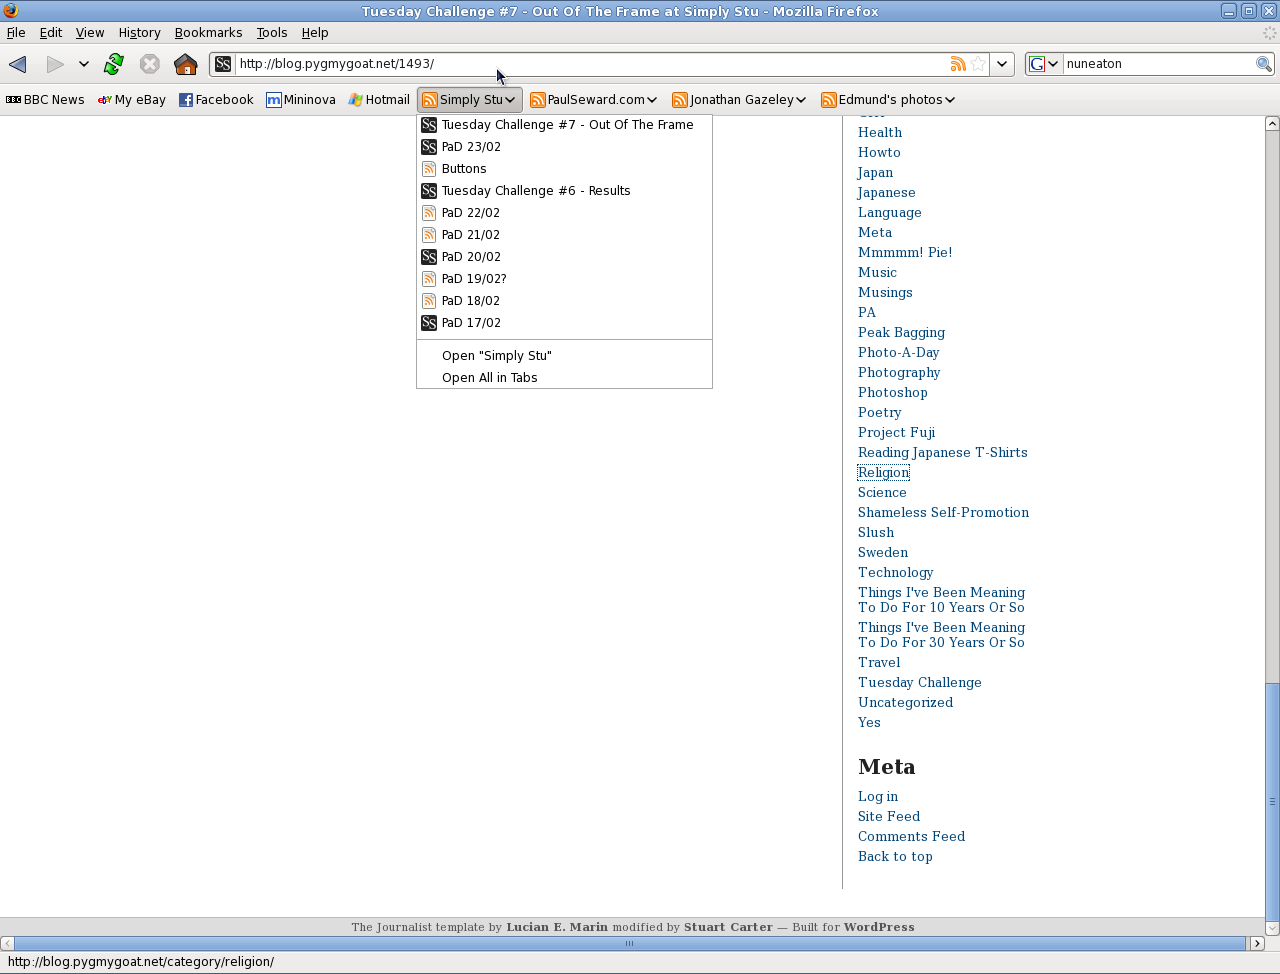Select 'Tuesday Challenge #6 - Results' feed item
The width and height of the screenshot is (1280, 974).
click(x=535, y=191)
